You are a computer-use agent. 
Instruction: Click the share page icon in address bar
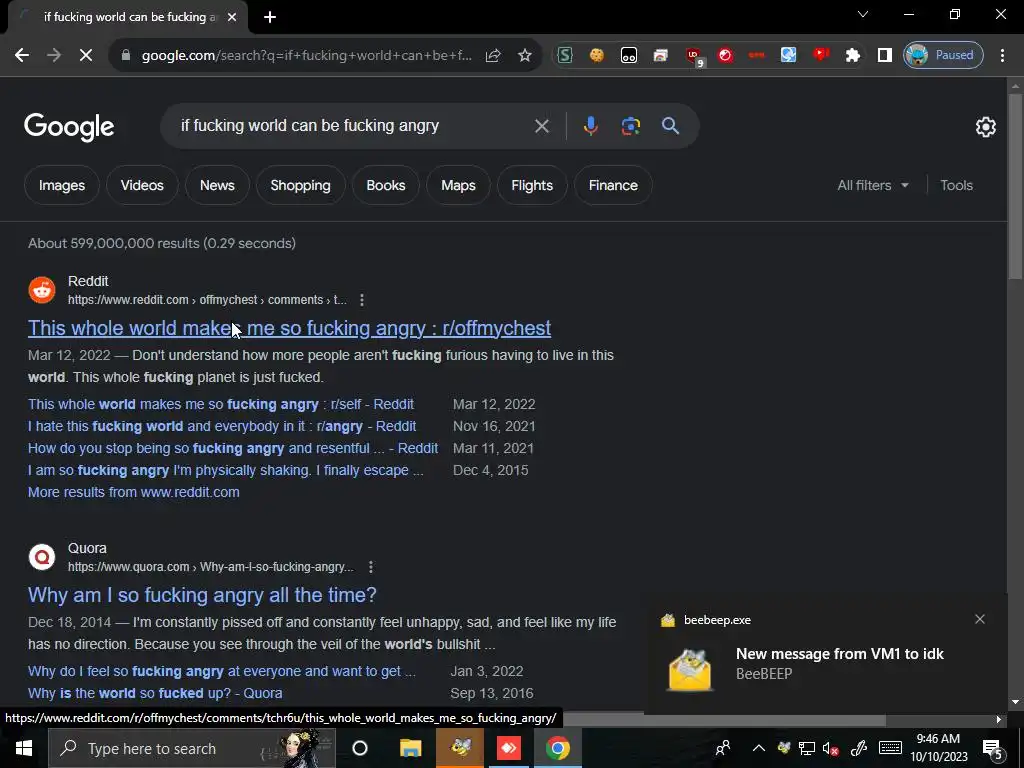tap(493, 56)
